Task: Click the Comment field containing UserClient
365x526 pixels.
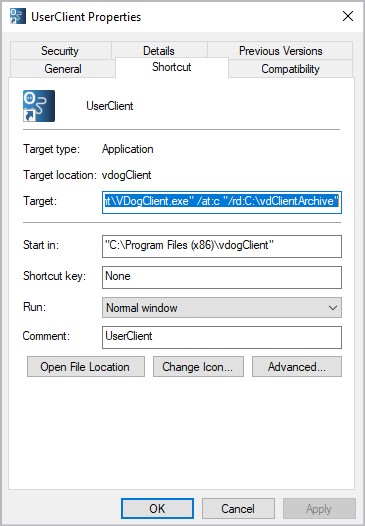Action: coord(222,337)
